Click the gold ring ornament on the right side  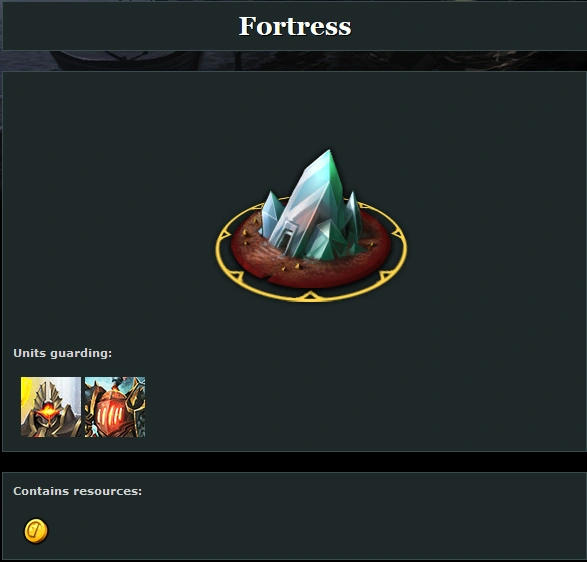point(399,235)
